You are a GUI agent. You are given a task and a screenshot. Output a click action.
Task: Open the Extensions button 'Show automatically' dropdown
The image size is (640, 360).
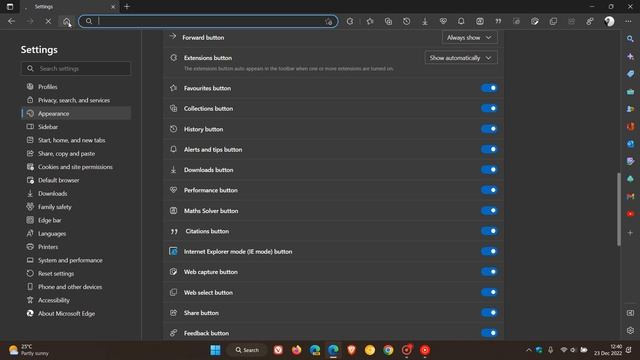(461, 58)
